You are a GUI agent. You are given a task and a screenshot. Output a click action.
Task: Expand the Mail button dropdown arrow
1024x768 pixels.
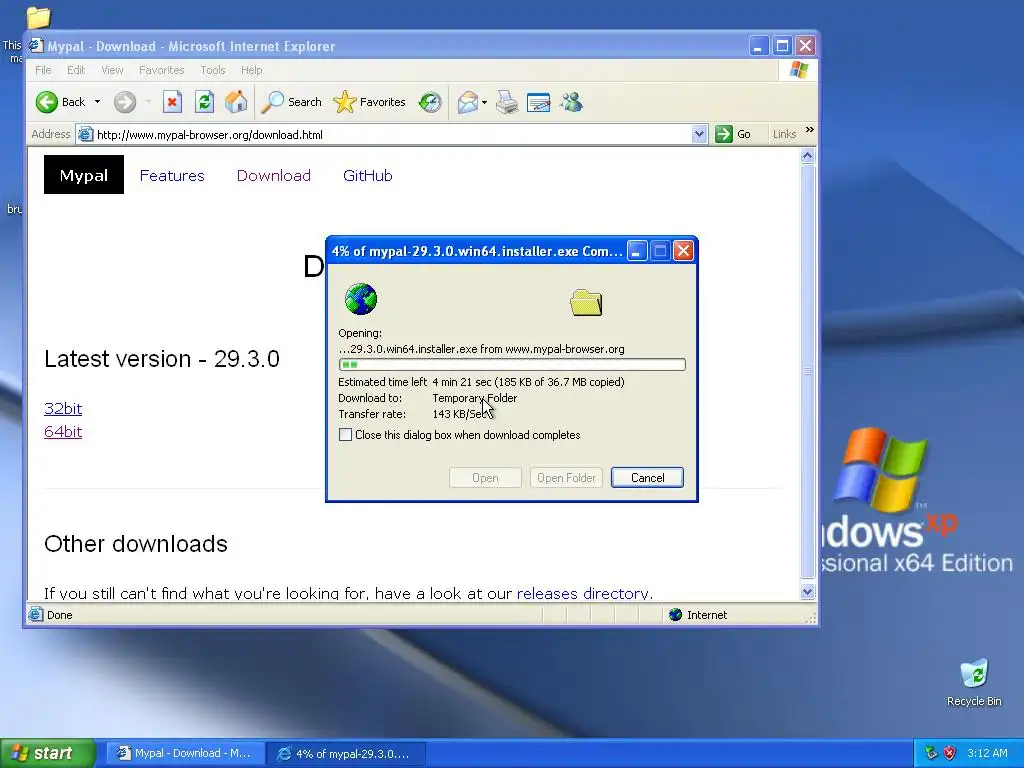pos(484,102)
